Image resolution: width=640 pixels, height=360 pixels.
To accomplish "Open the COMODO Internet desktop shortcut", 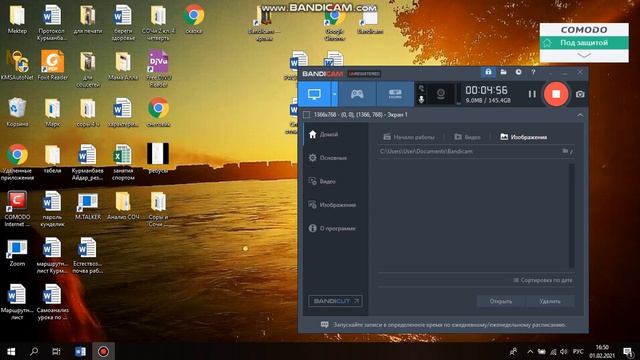I will tap(17, 209).
